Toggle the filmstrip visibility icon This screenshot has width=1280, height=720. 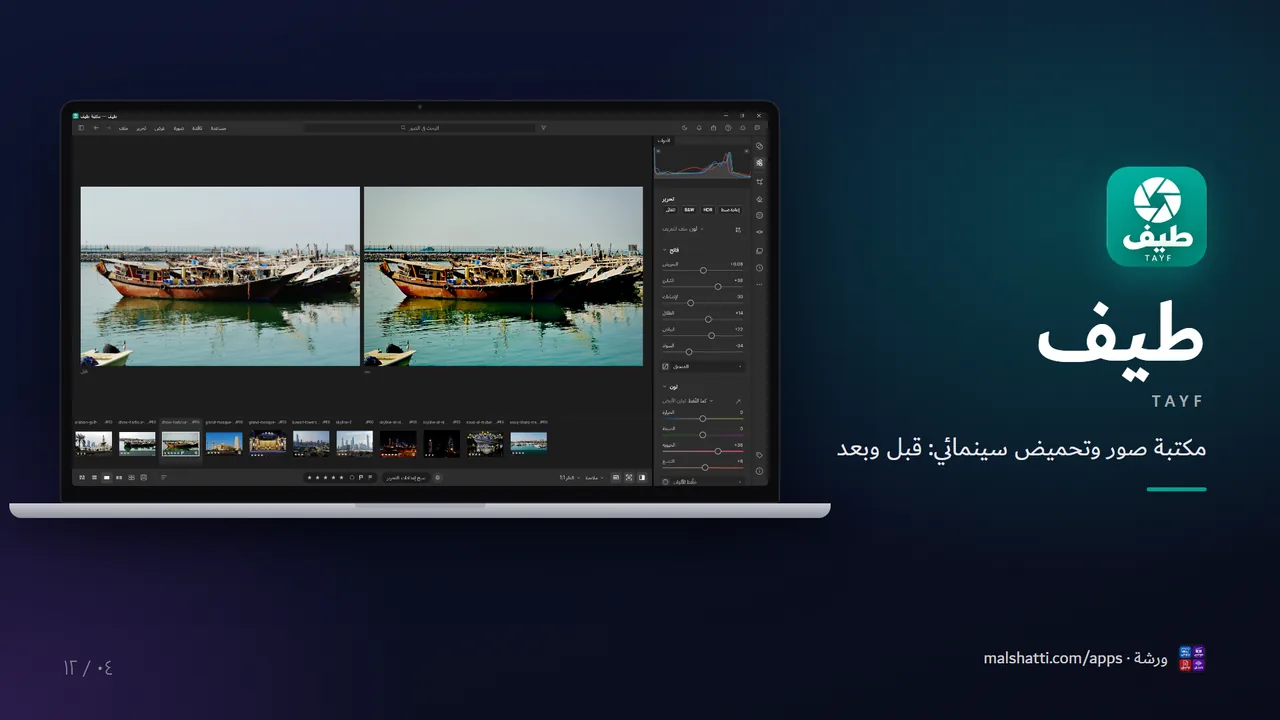pyautogui.click(x=616, y=478)
